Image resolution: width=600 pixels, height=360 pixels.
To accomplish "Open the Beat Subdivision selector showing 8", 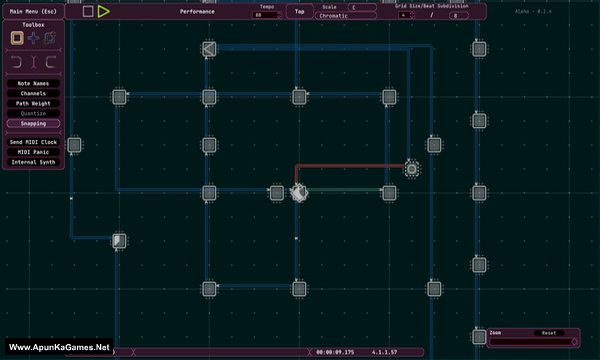I will [x=458, y=15].
